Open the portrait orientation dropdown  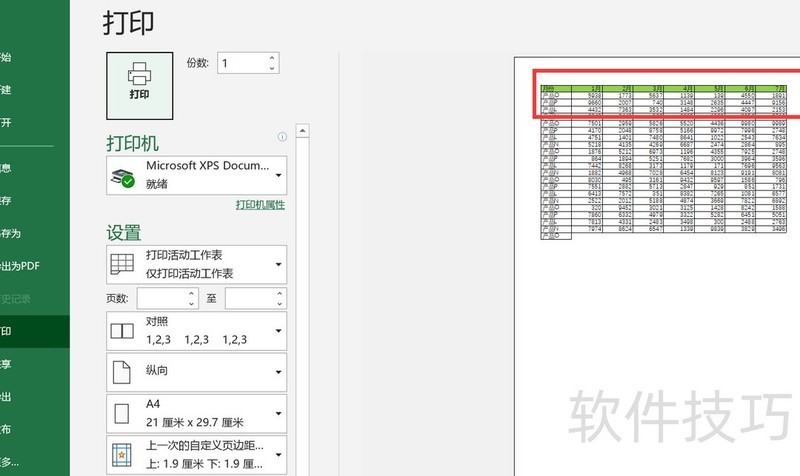[196, 372]
